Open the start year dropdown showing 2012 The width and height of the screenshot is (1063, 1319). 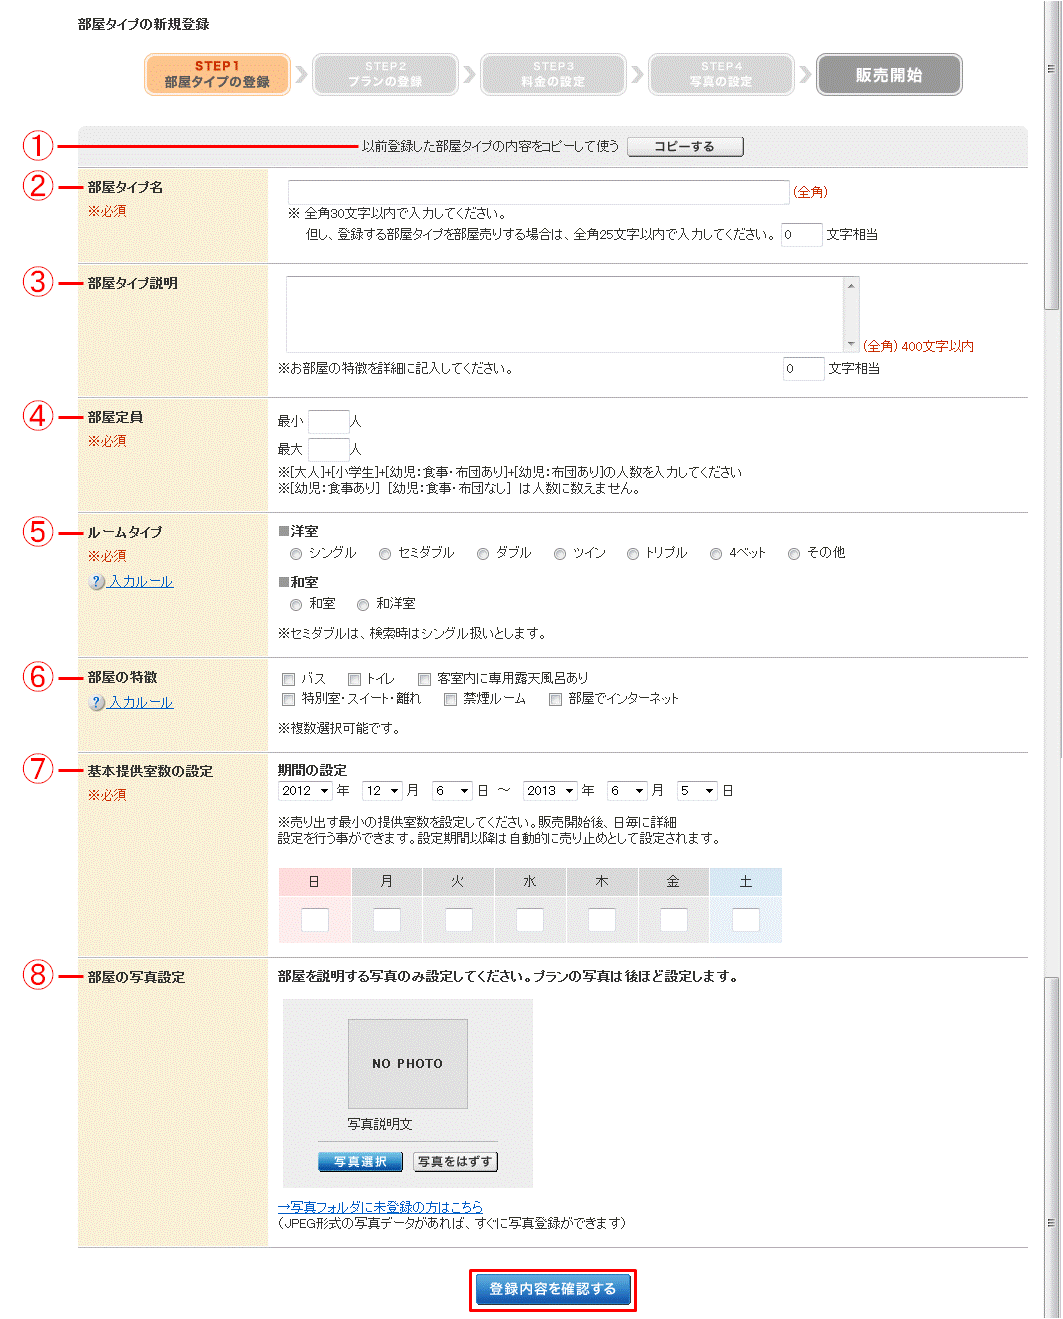[305, 790]
